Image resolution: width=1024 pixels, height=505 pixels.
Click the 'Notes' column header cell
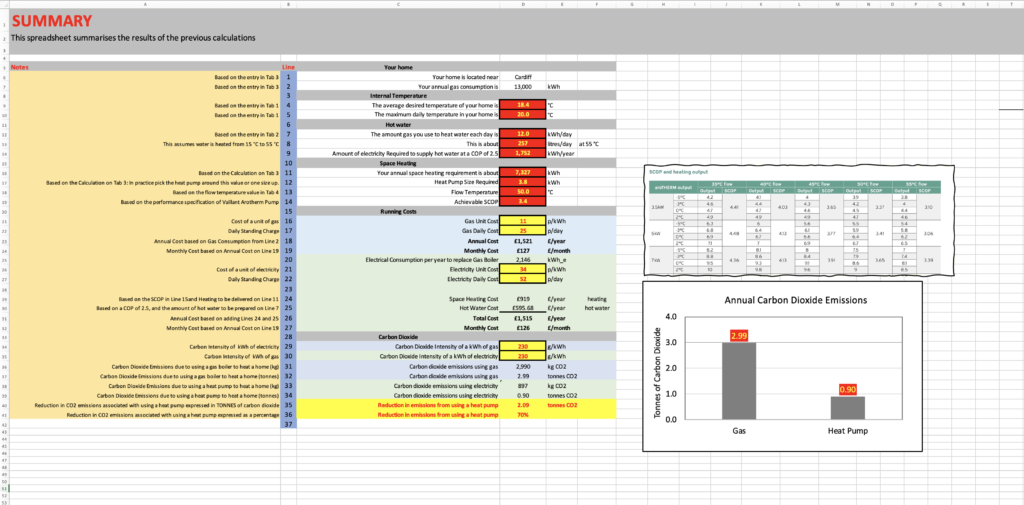144,67
